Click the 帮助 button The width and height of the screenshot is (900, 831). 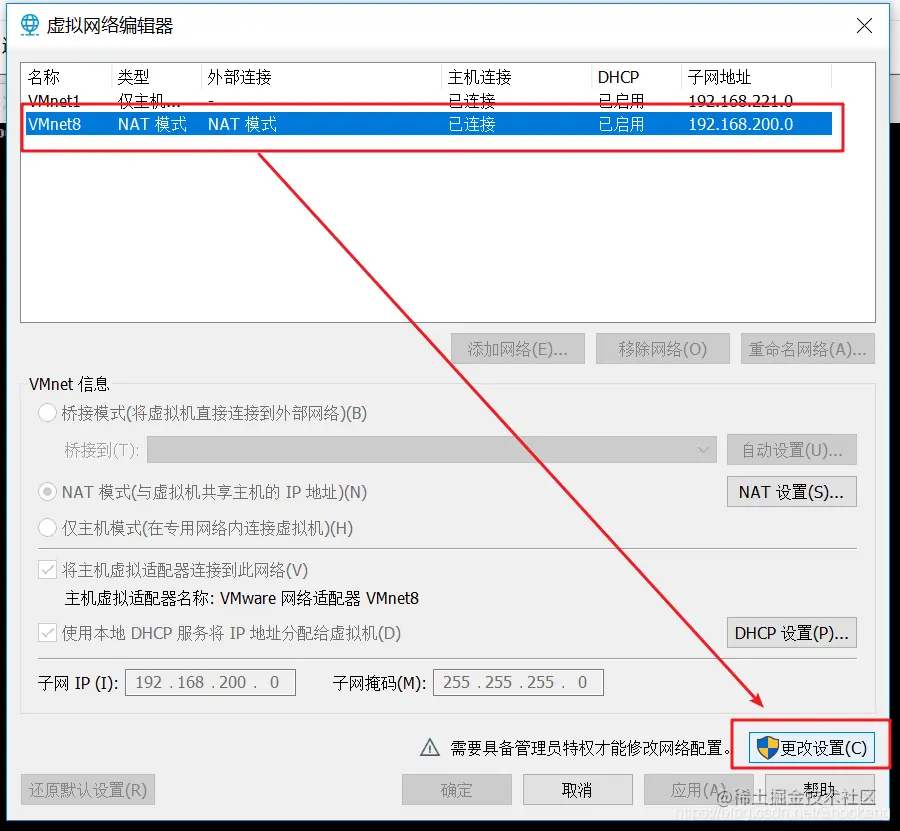point(819,789)
